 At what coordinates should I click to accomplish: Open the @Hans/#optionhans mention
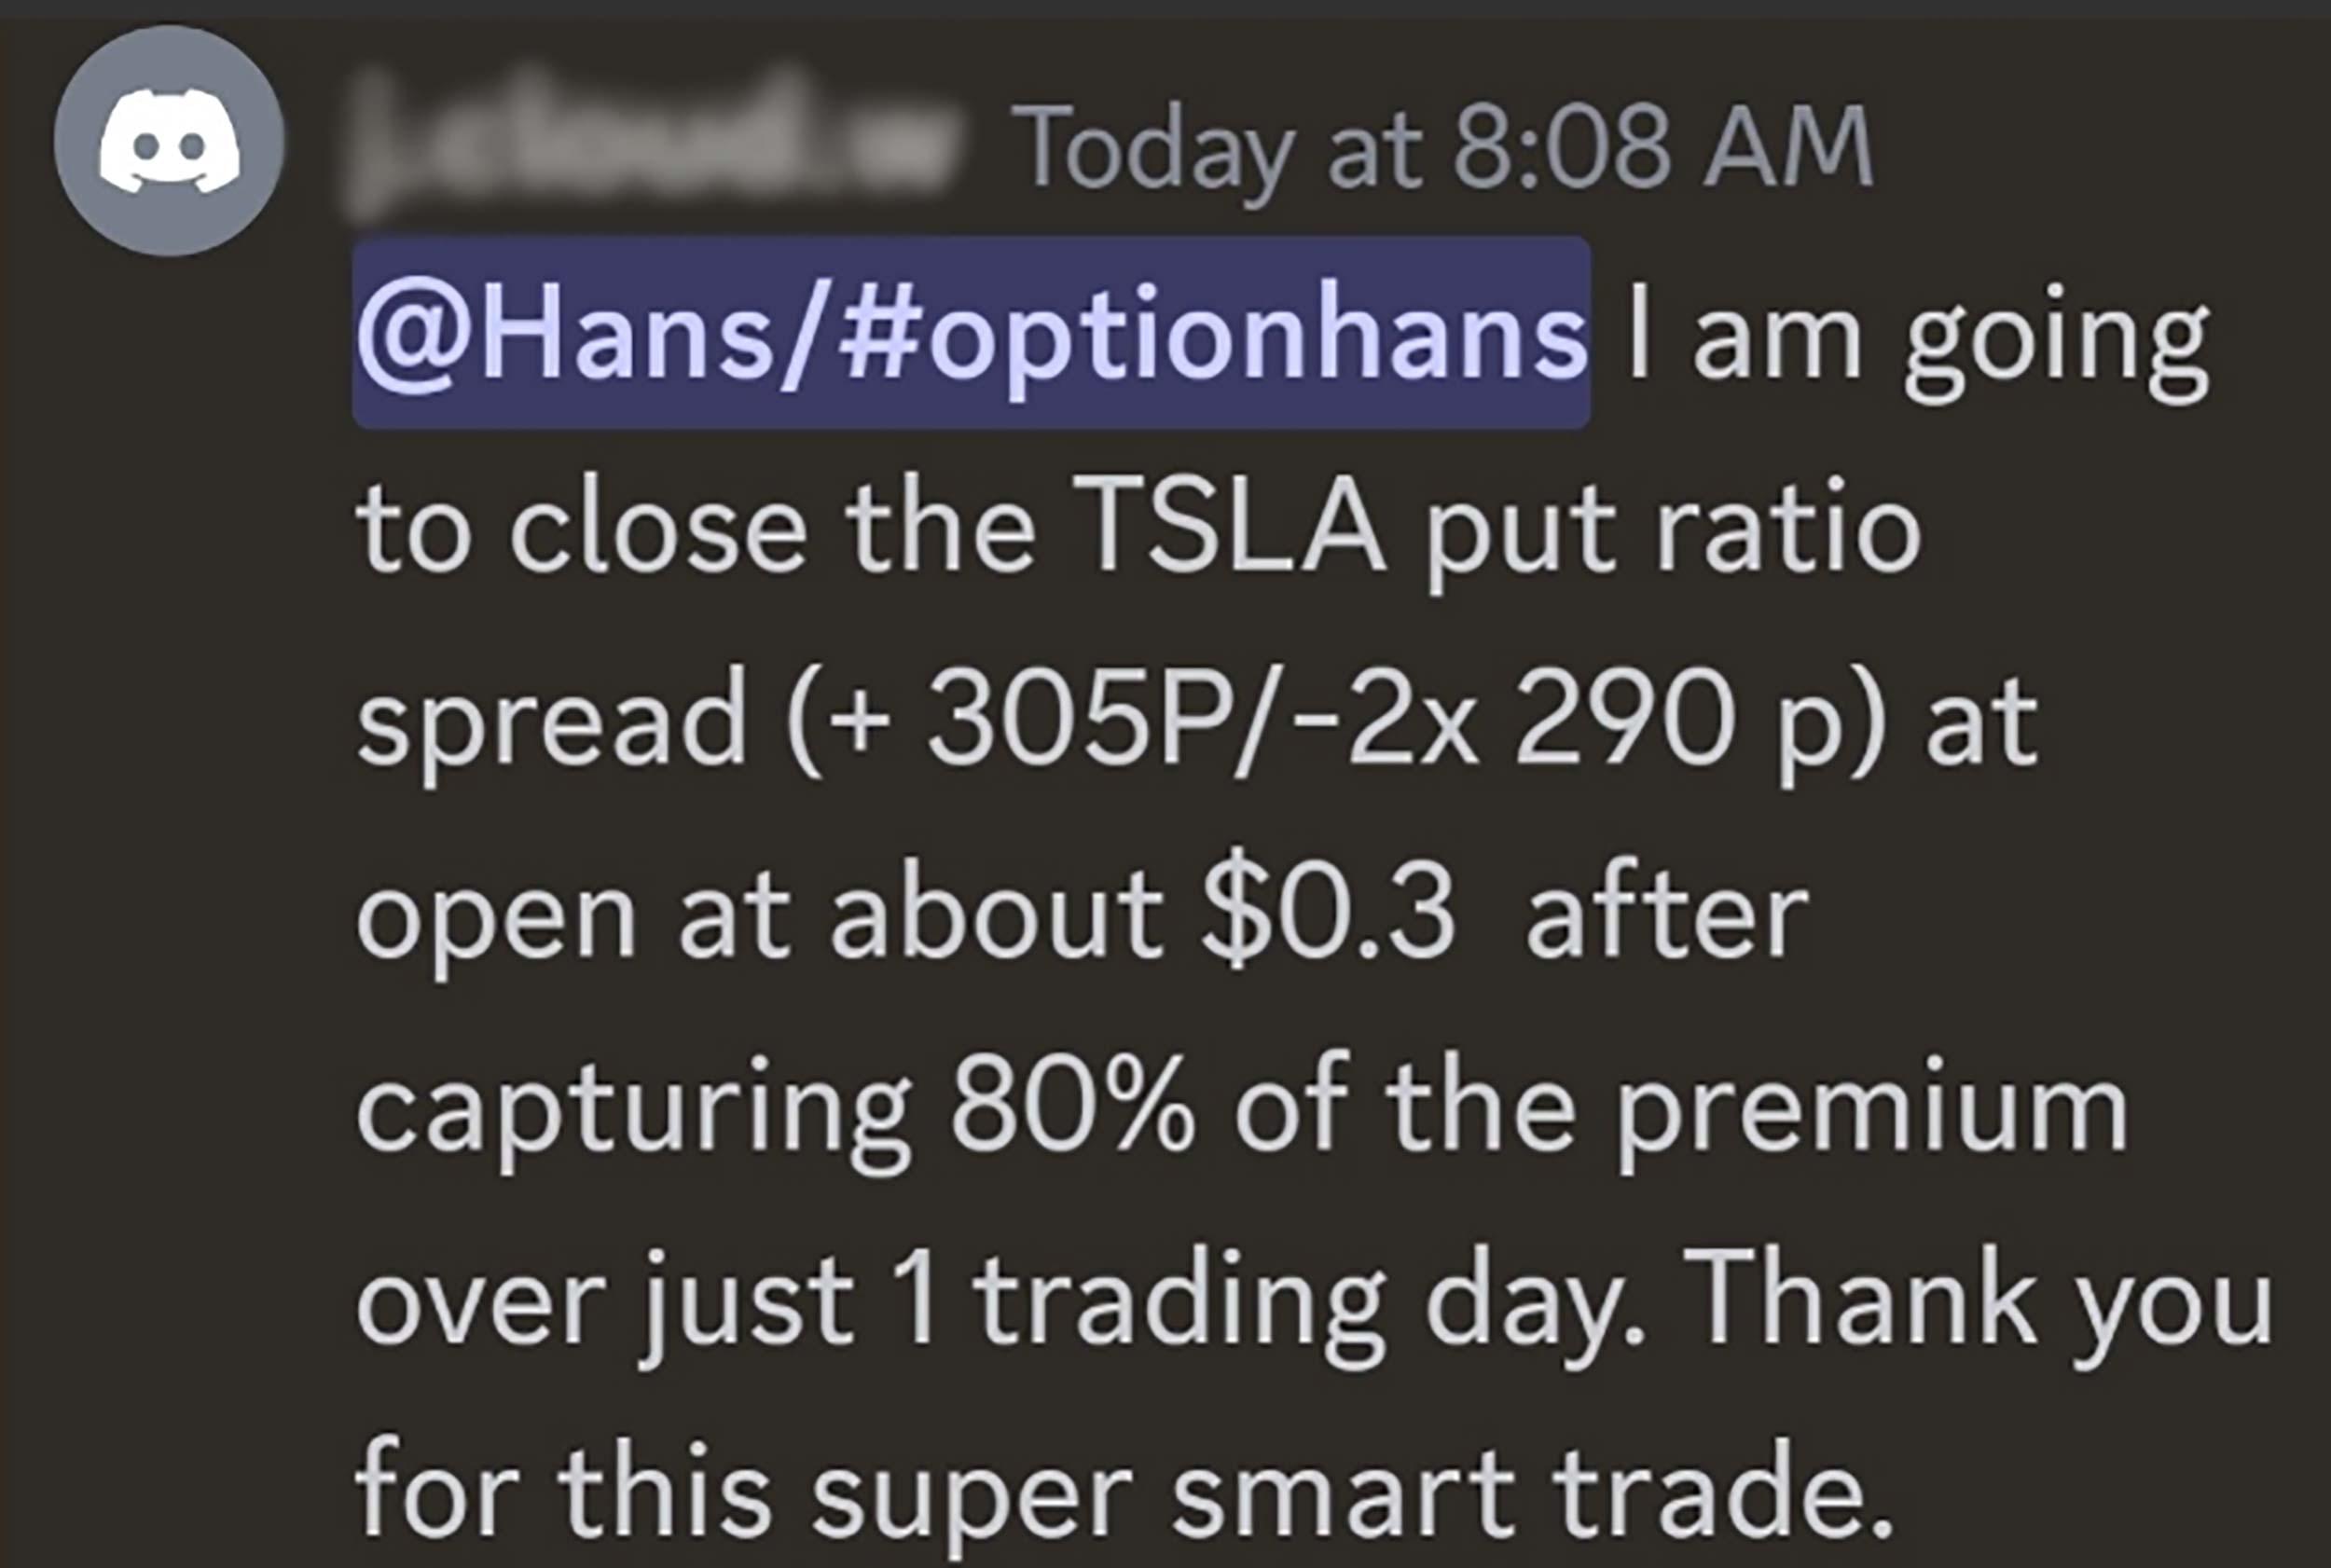click(x=971, y=332)
